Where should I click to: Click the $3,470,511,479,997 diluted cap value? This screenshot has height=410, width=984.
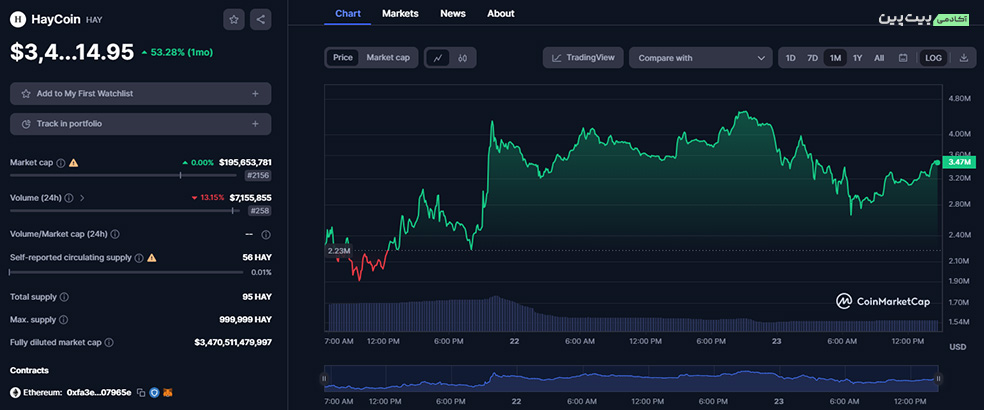click(x=233, y=343)
